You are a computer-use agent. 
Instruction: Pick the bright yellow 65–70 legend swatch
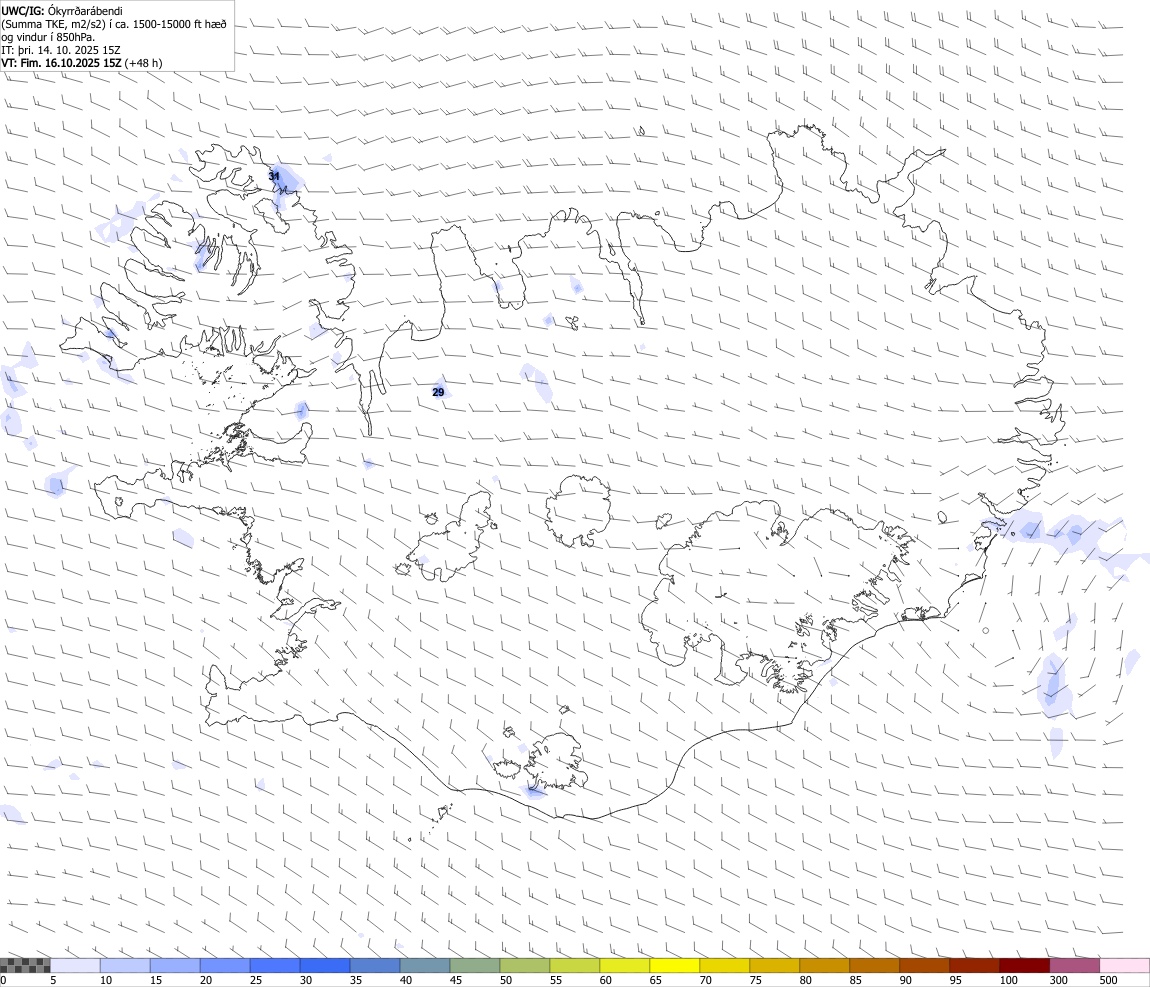(675, 965)
